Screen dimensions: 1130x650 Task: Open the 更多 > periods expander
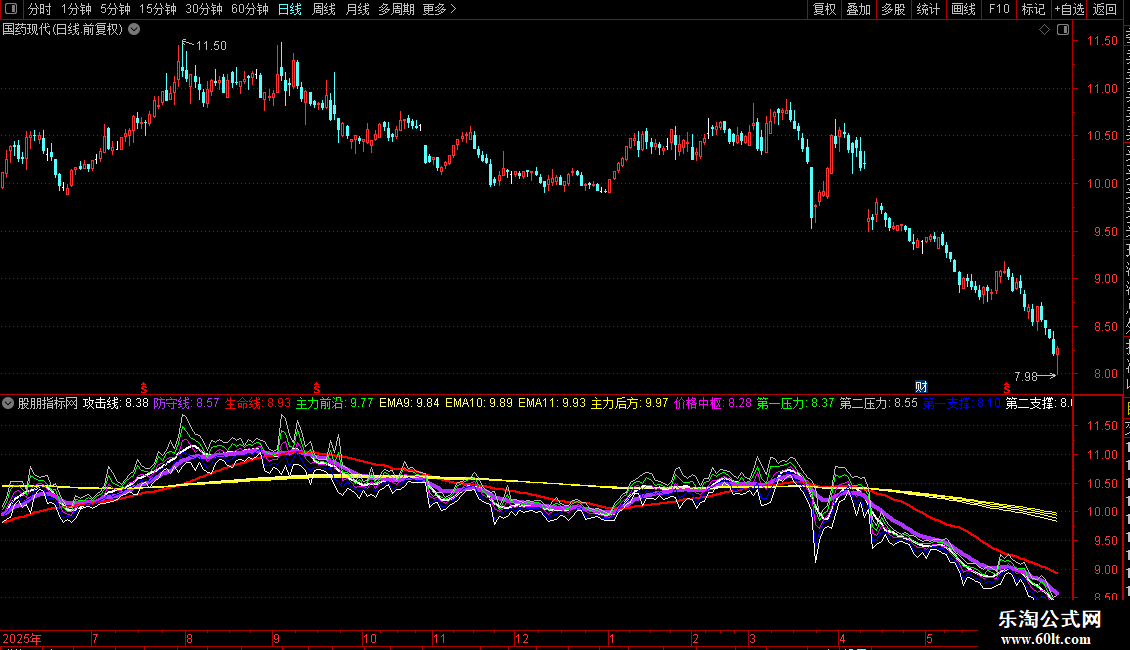(x=440, y=9)
